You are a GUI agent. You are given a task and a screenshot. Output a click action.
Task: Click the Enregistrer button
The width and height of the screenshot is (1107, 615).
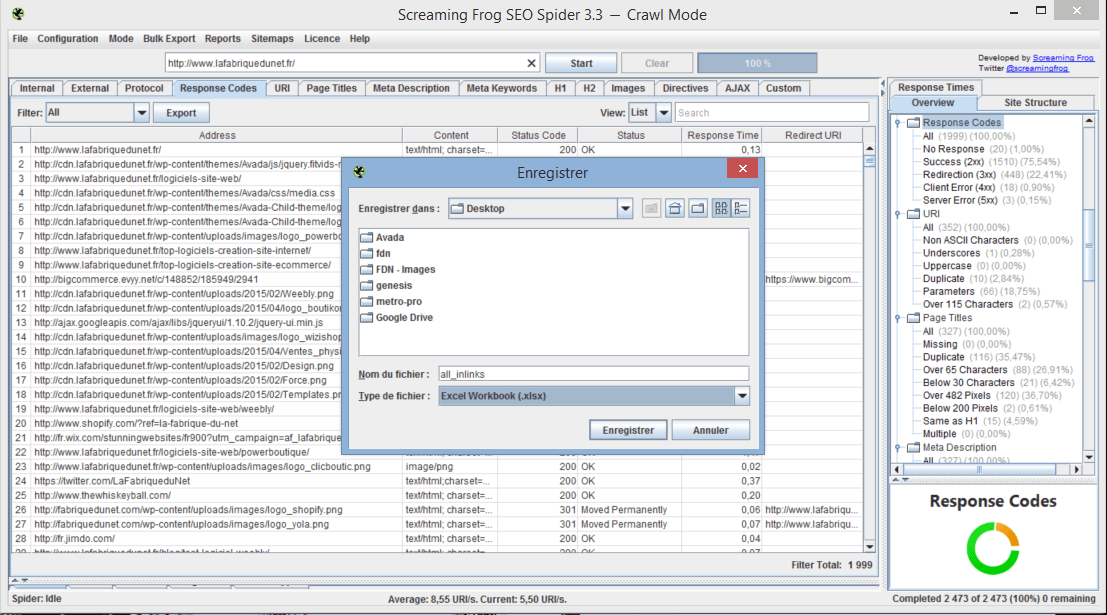coord(628,430)
